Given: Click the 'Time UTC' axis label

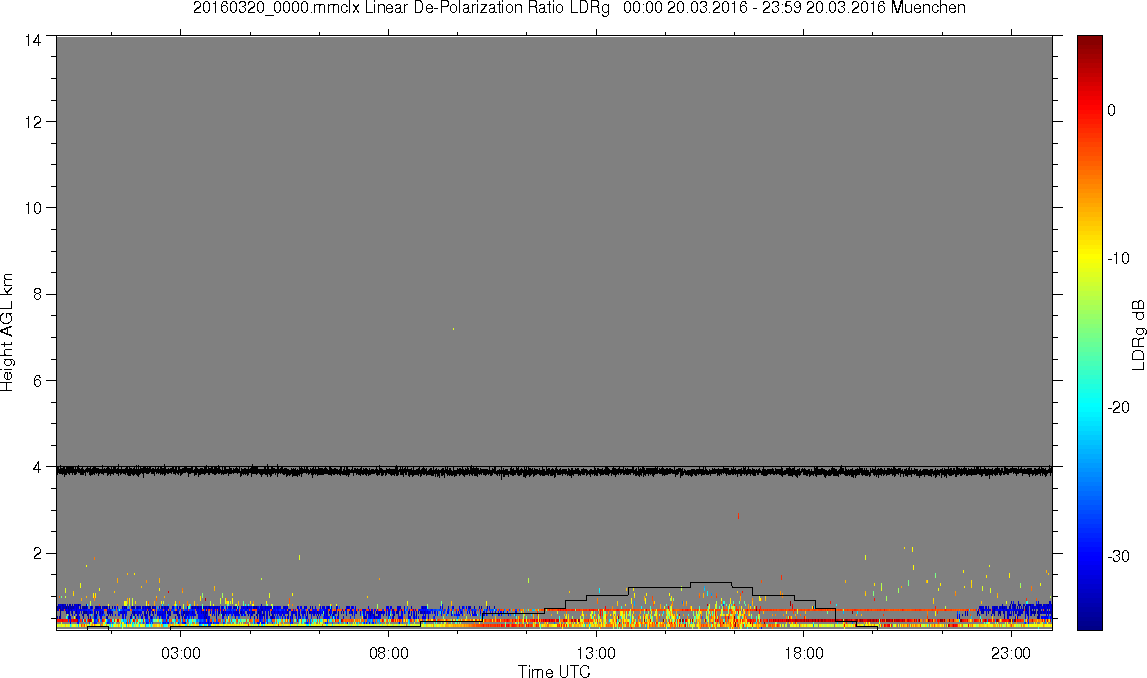Looking at the screenshot, I should tap(554, 670).
